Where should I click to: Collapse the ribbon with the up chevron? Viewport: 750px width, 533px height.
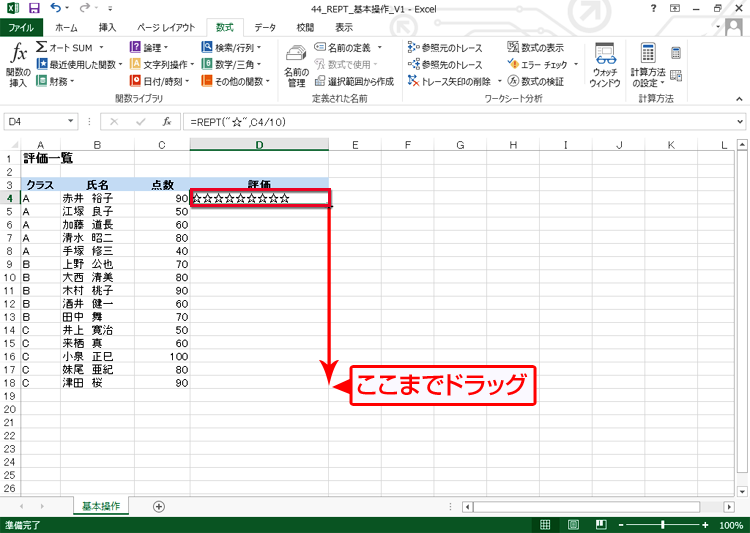[x=739, y=99]
